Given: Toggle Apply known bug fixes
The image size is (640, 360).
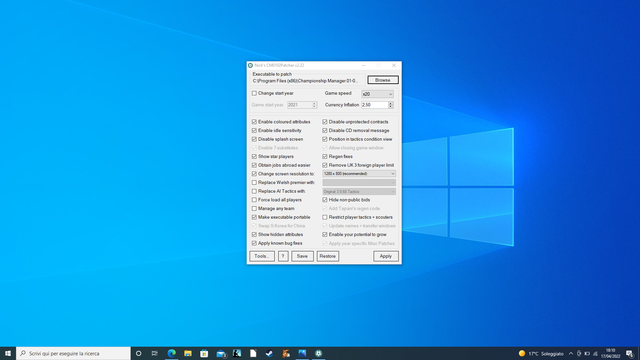Looking at the screenshot, I should (254, 243).
